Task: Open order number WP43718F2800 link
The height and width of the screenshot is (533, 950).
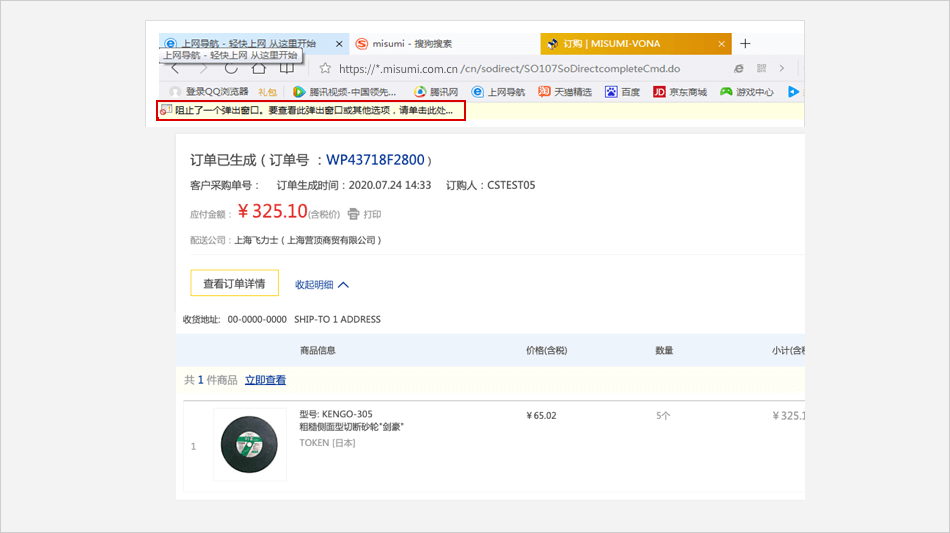Action: pyautogui.click(x=375, y=160)
